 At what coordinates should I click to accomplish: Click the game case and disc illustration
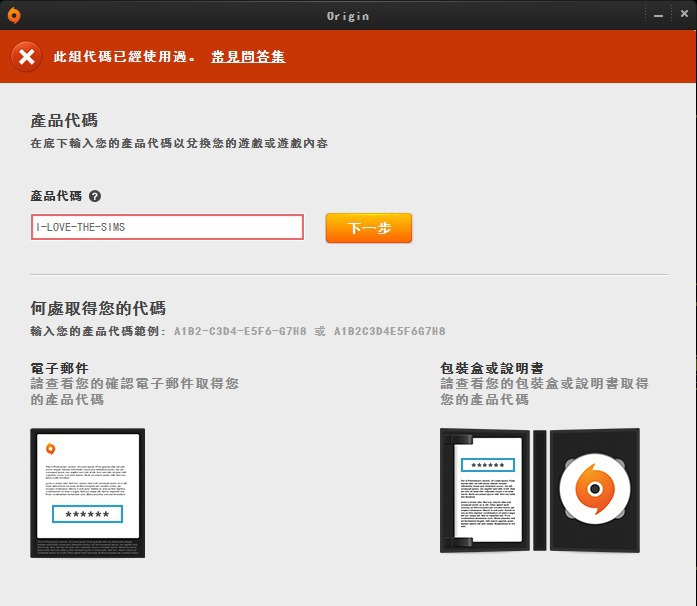point(540,490)
